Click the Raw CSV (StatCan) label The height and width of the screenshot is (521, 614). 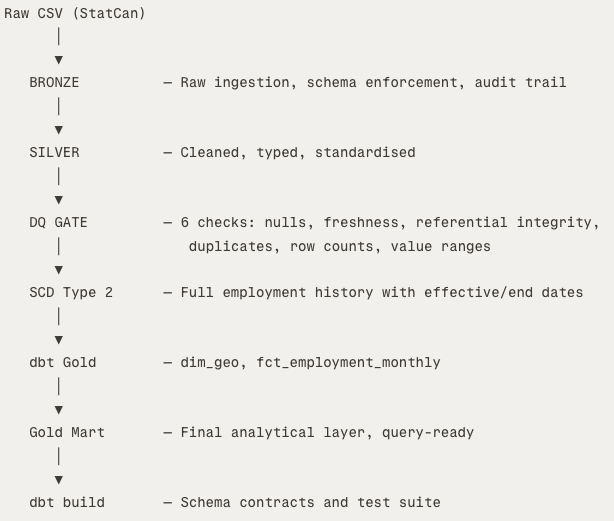coord(74,14)
